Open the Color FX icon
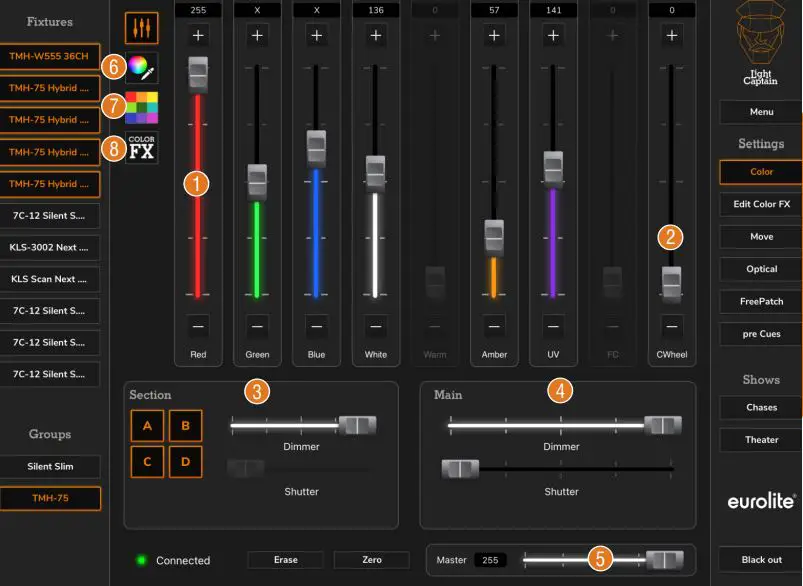803x586 pixels. [x=141, y=148]
